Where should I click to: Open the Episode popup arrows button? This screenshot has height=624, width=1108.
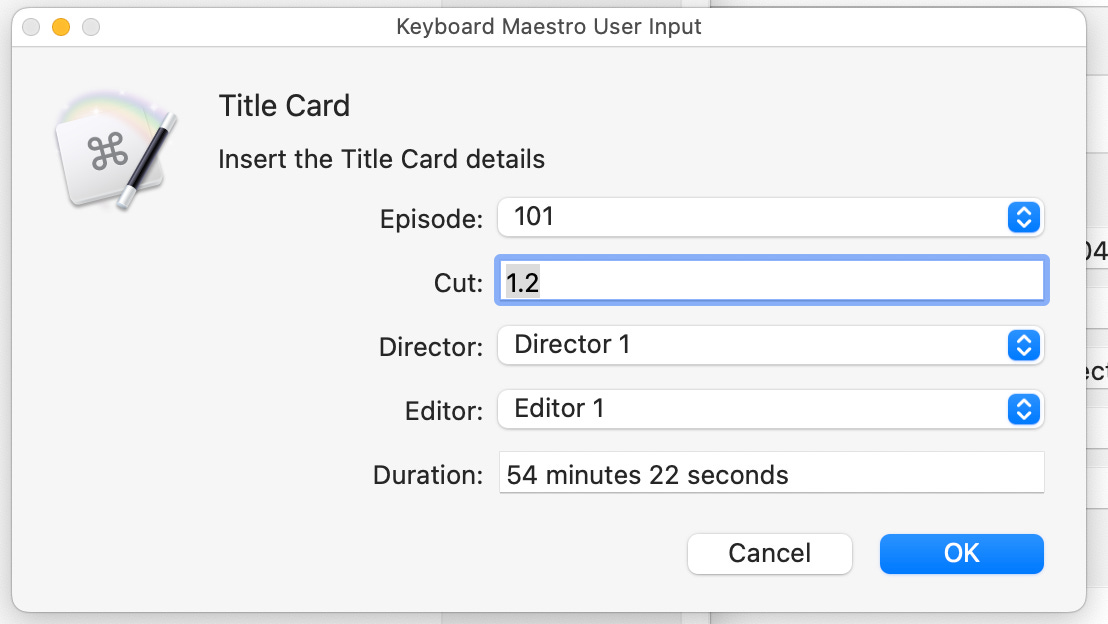coord(1023,217)
